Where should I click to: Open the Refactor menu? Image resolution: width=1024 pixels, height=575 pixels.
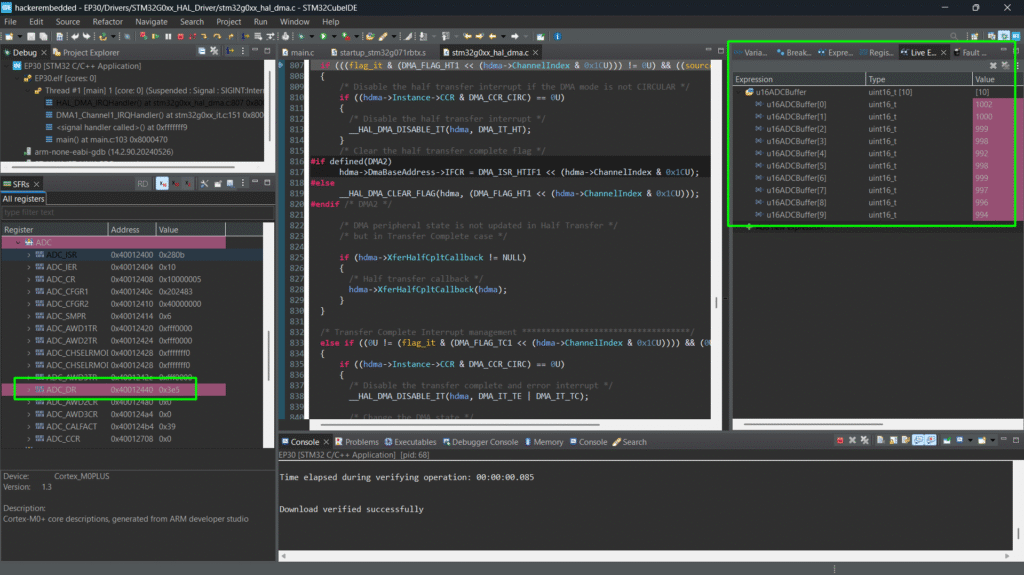(107, 21)
